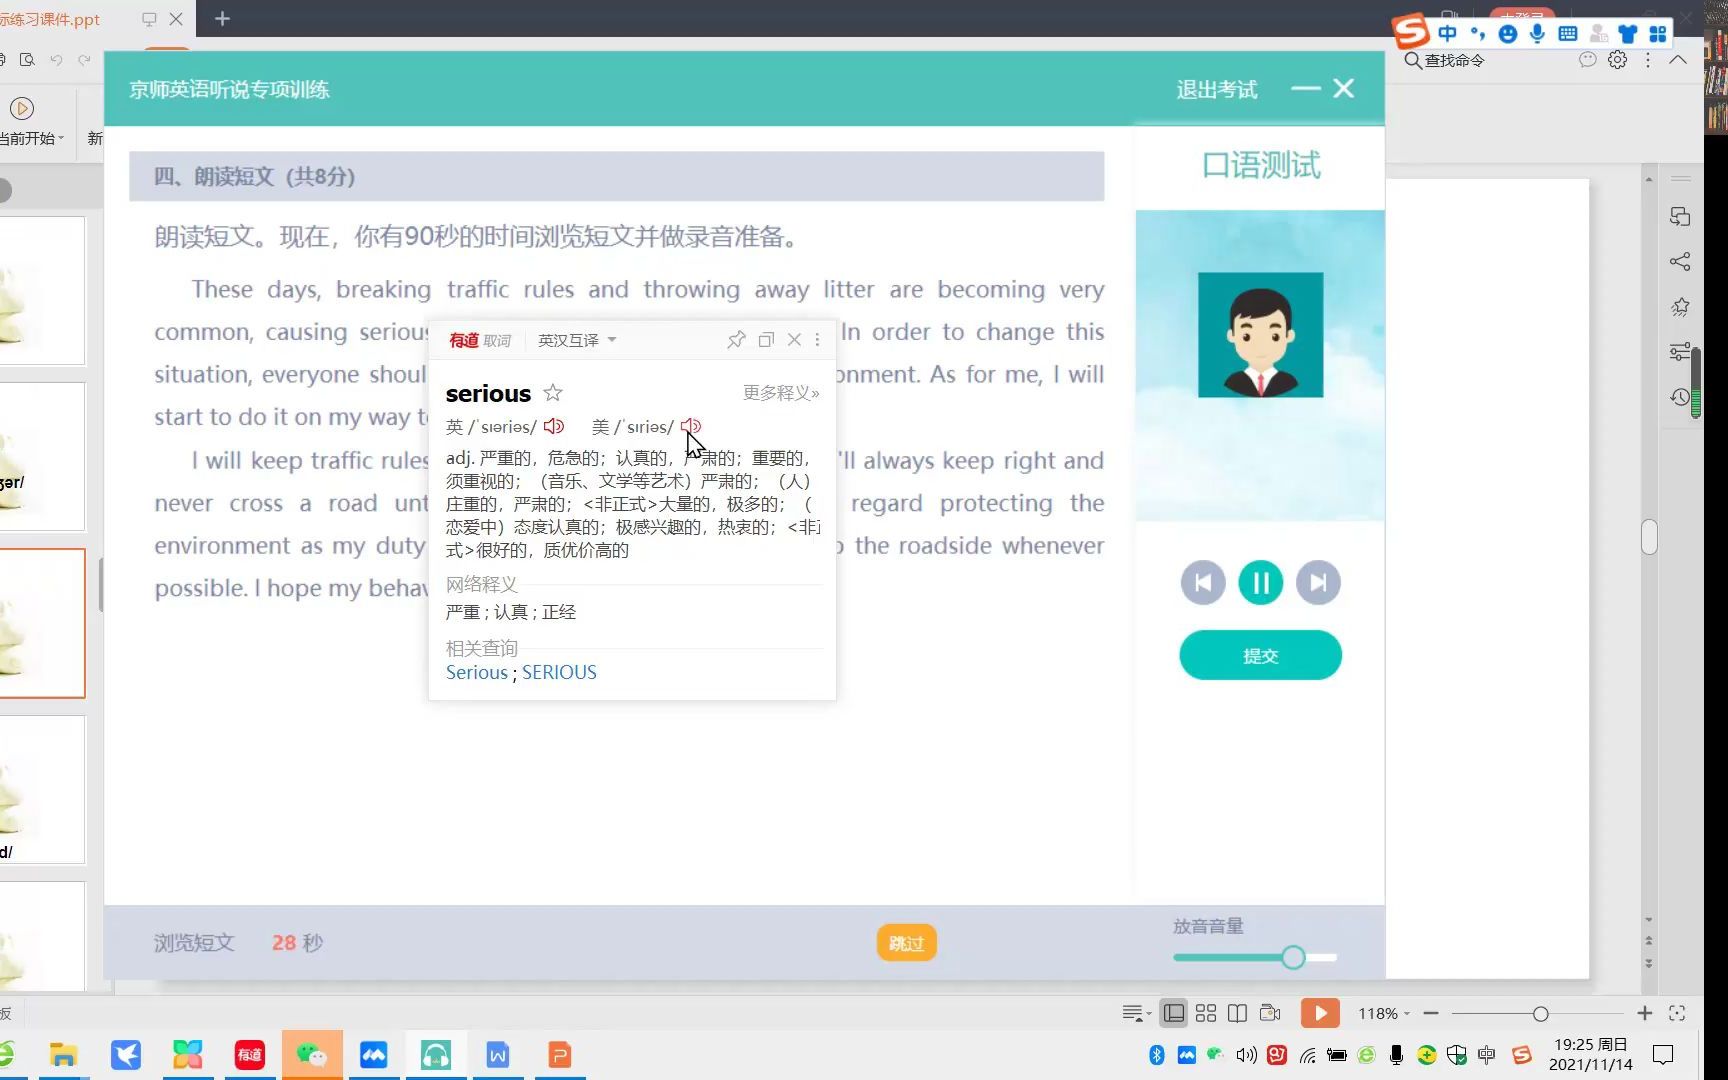Open the 英汉互译 translation mode dropdown

coord(577,340)
